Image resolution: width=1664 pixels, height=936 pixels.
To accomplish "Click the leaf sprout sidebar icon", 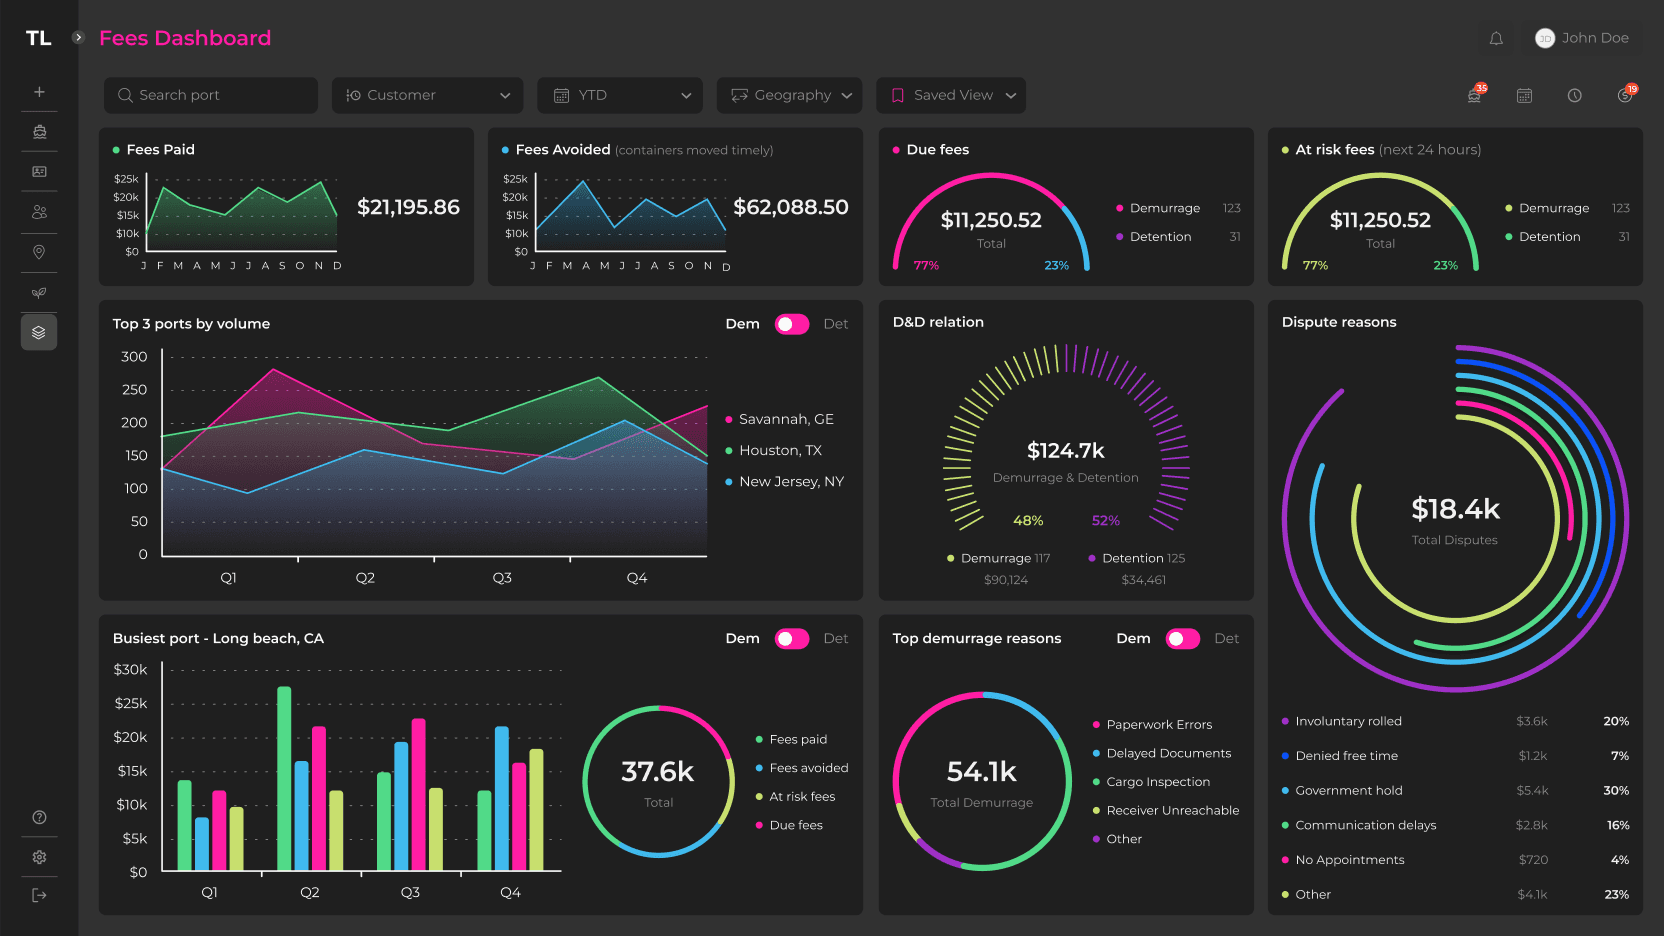I will coord(39,293).
